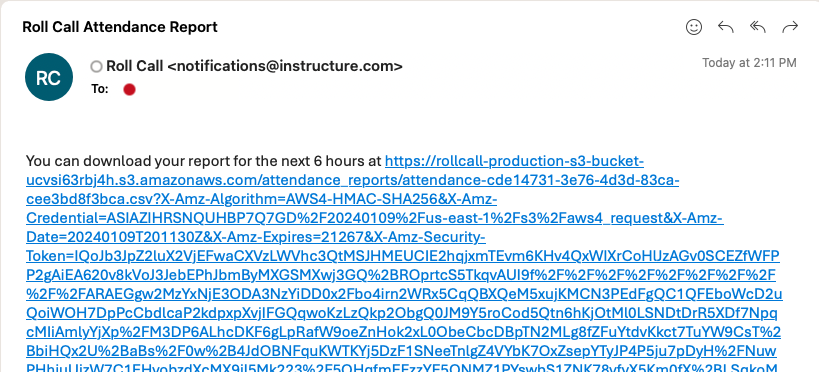Click link line starting QoiWOH7DpPcCbdlcaP2
The image size is (819, 372).
pyautogui.click(x=402, y=313)
